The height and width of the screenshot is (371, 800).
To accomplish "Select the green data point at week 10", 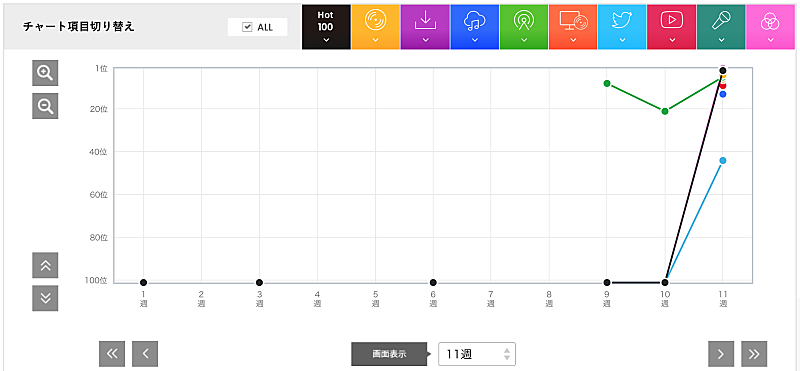I will click(x=665, y=111).
